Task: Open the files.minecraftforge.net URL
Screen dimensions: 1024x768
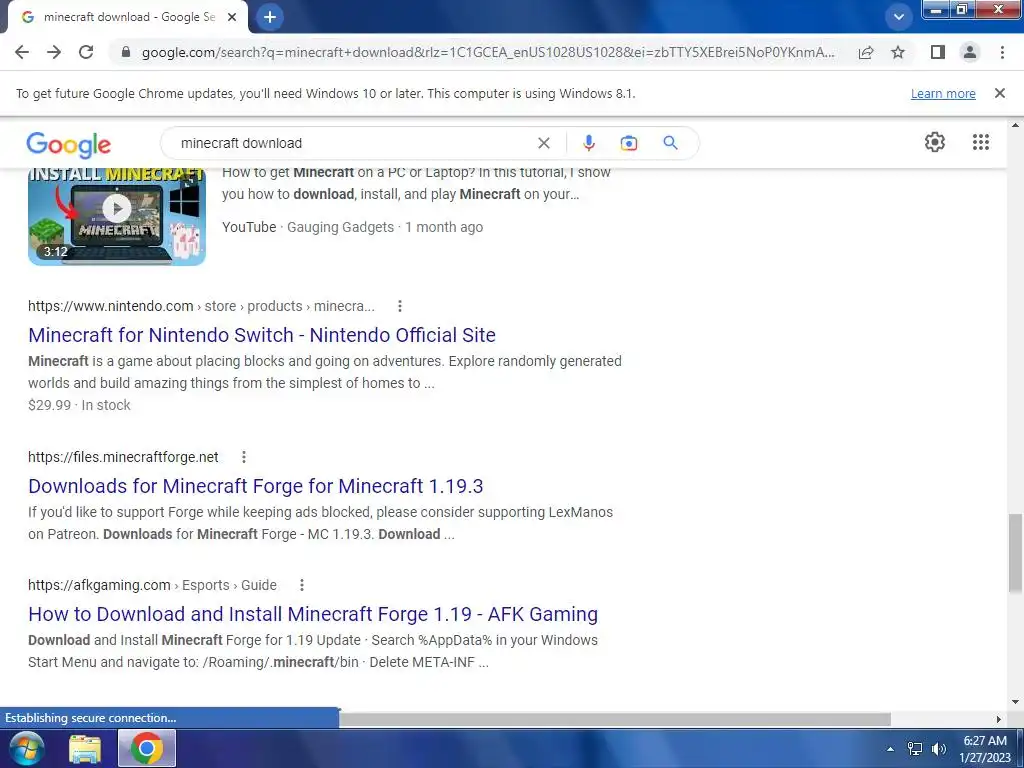Action: pos(123,457)
